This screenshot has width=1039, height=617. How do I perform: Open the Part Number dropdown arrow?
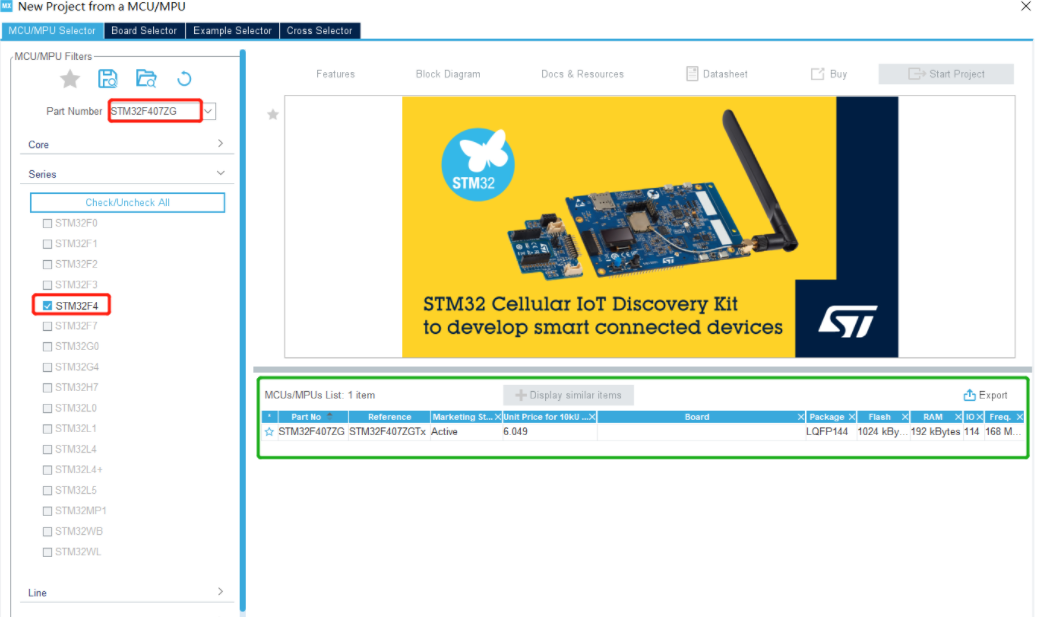(x=209, y=111)
